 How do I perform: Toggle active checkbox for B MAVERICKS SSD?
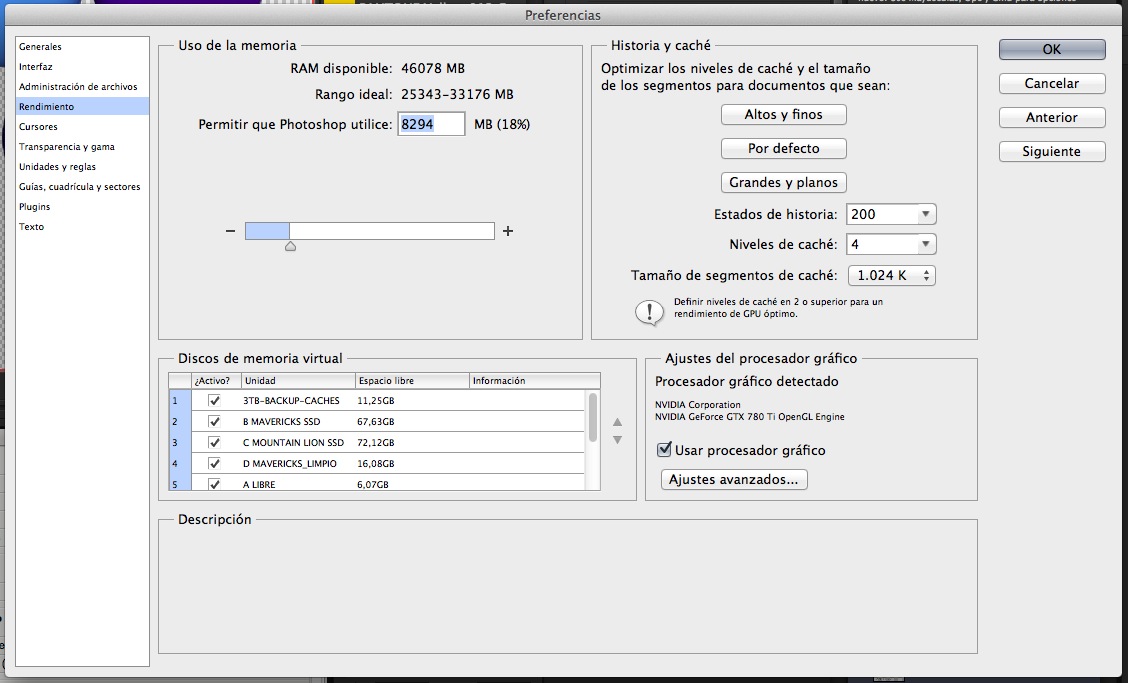point(214,421)
